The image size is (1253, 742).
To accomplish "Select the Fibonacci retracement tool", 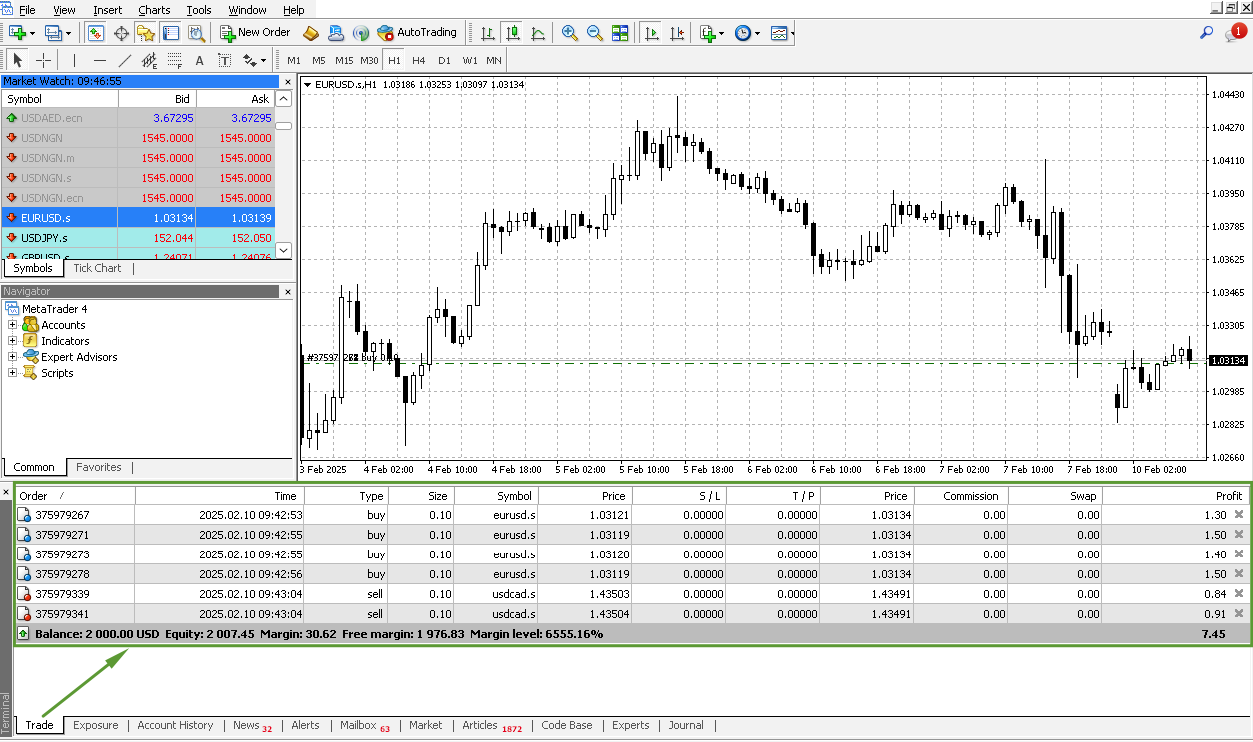I will (x=174, y=60).
